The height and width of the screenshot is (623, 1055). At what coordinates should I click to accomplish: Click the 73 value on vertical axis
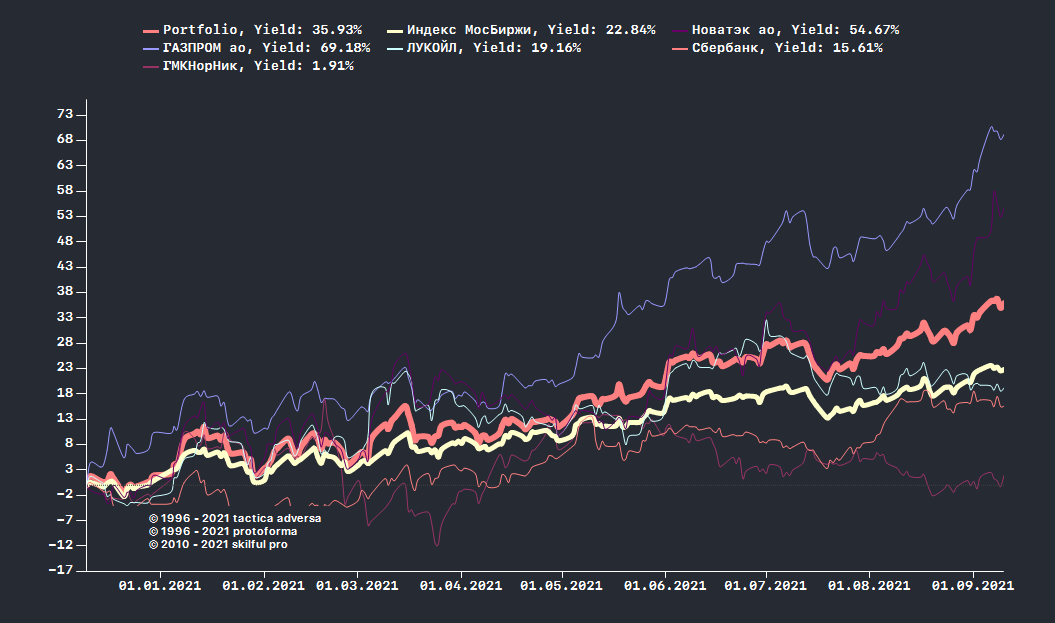[x=66, y=114]
